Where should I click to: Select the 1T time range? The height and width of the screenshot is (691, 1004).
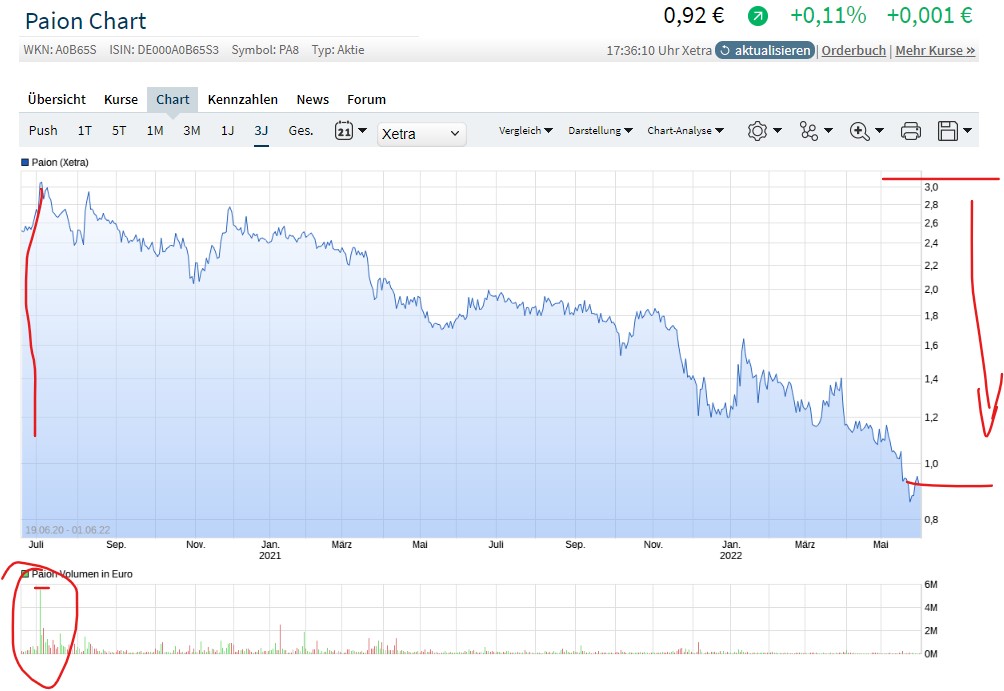click(x=85, y=131)
